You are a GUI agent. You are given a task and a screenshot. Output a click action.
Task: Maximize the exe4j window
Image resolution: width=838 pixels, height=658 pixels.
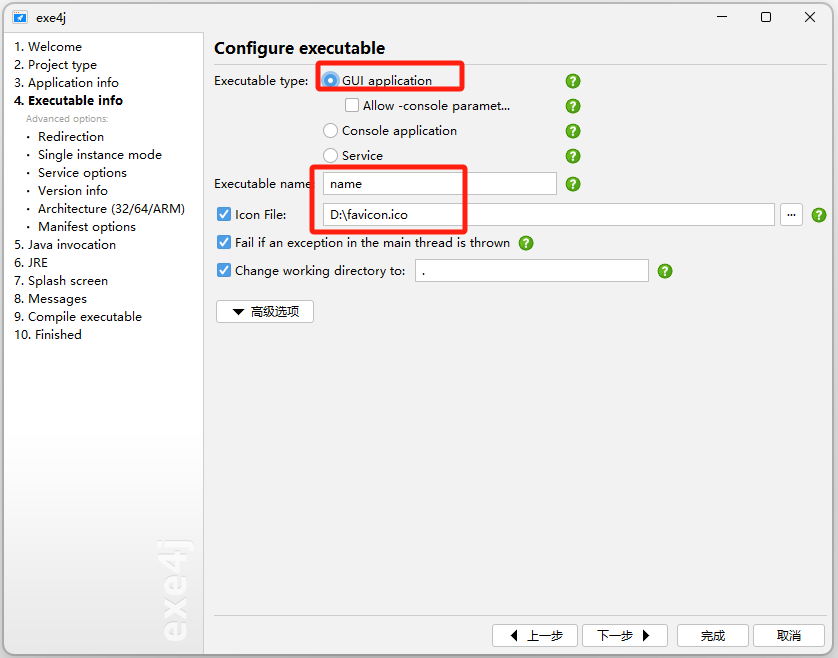[x=766, y=17]
